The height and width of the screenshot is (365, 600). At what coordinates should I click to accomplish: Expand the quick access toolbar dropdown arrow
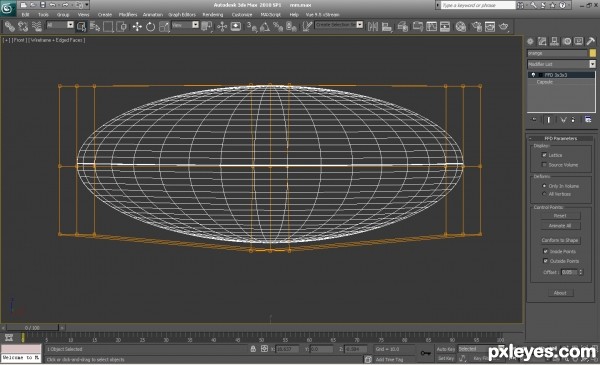click(x=87, y=5)
